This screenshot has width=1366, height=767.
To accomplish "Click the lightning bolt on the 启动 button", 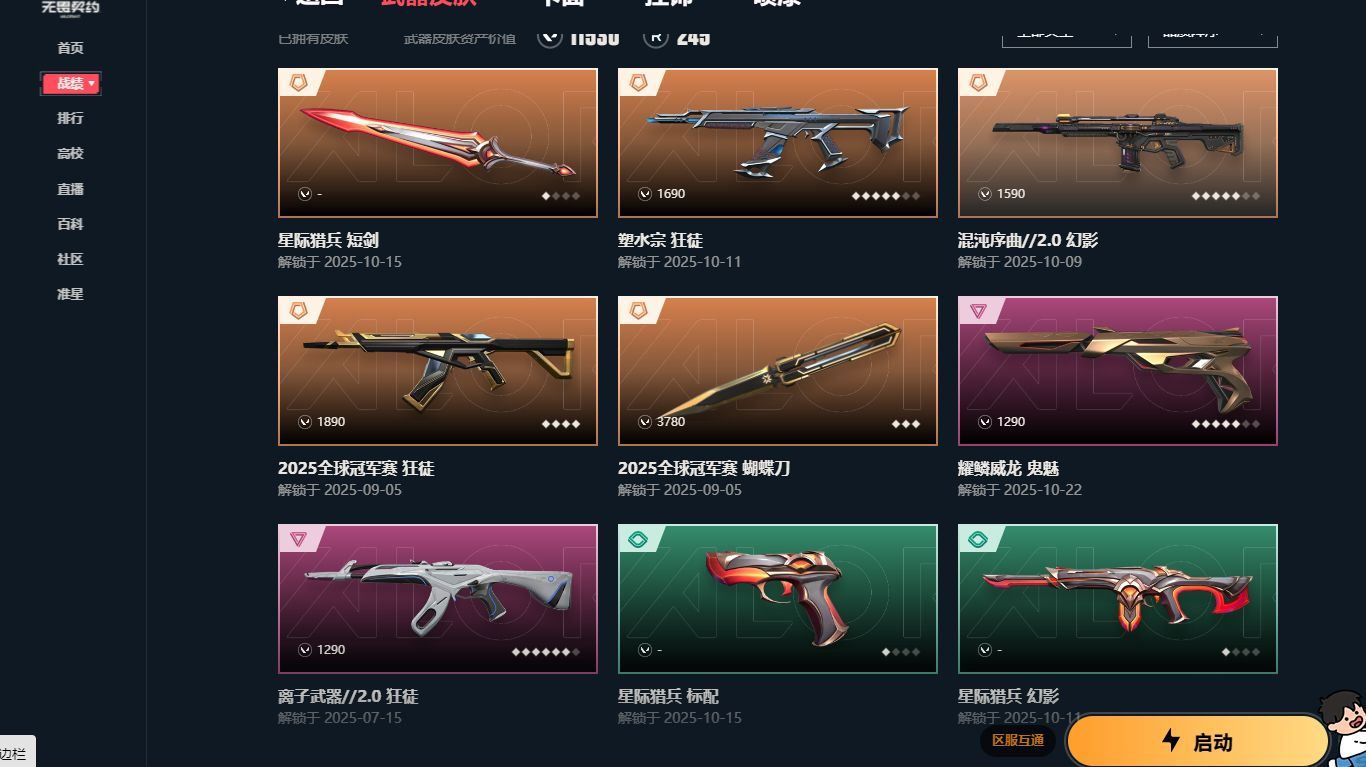I will [1171, 740].
